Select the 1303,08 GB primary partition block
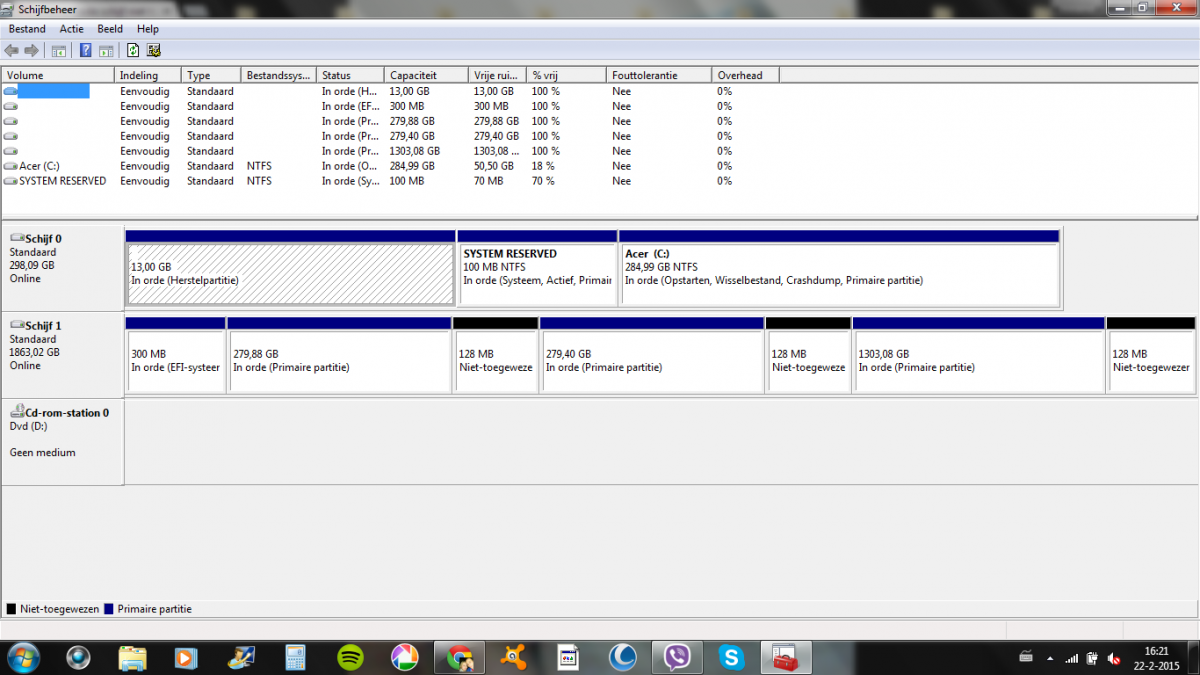This screenshot has height=675, width=1200. (x=978, y=355)
